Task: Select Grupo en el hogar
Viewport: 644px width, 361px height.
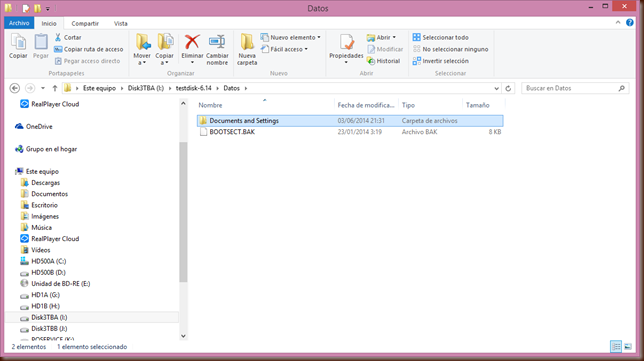Action: pos(46,149)
